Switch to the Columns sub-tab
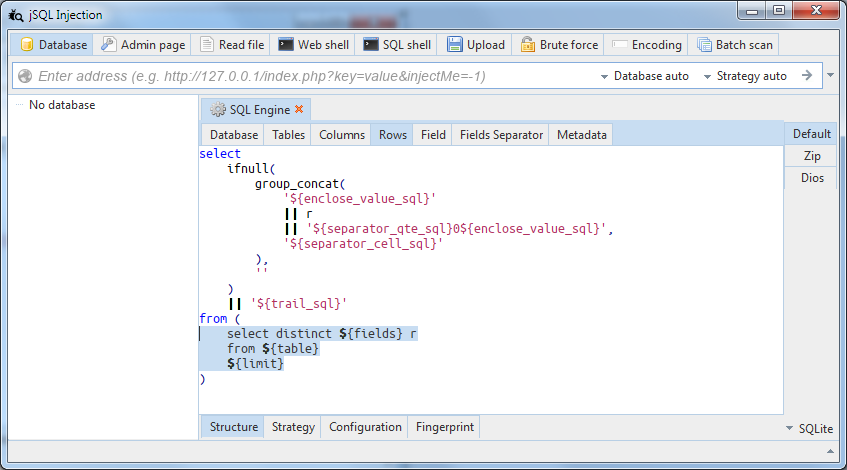This screenshot has height=470, width=847. (x=342, y=135)
